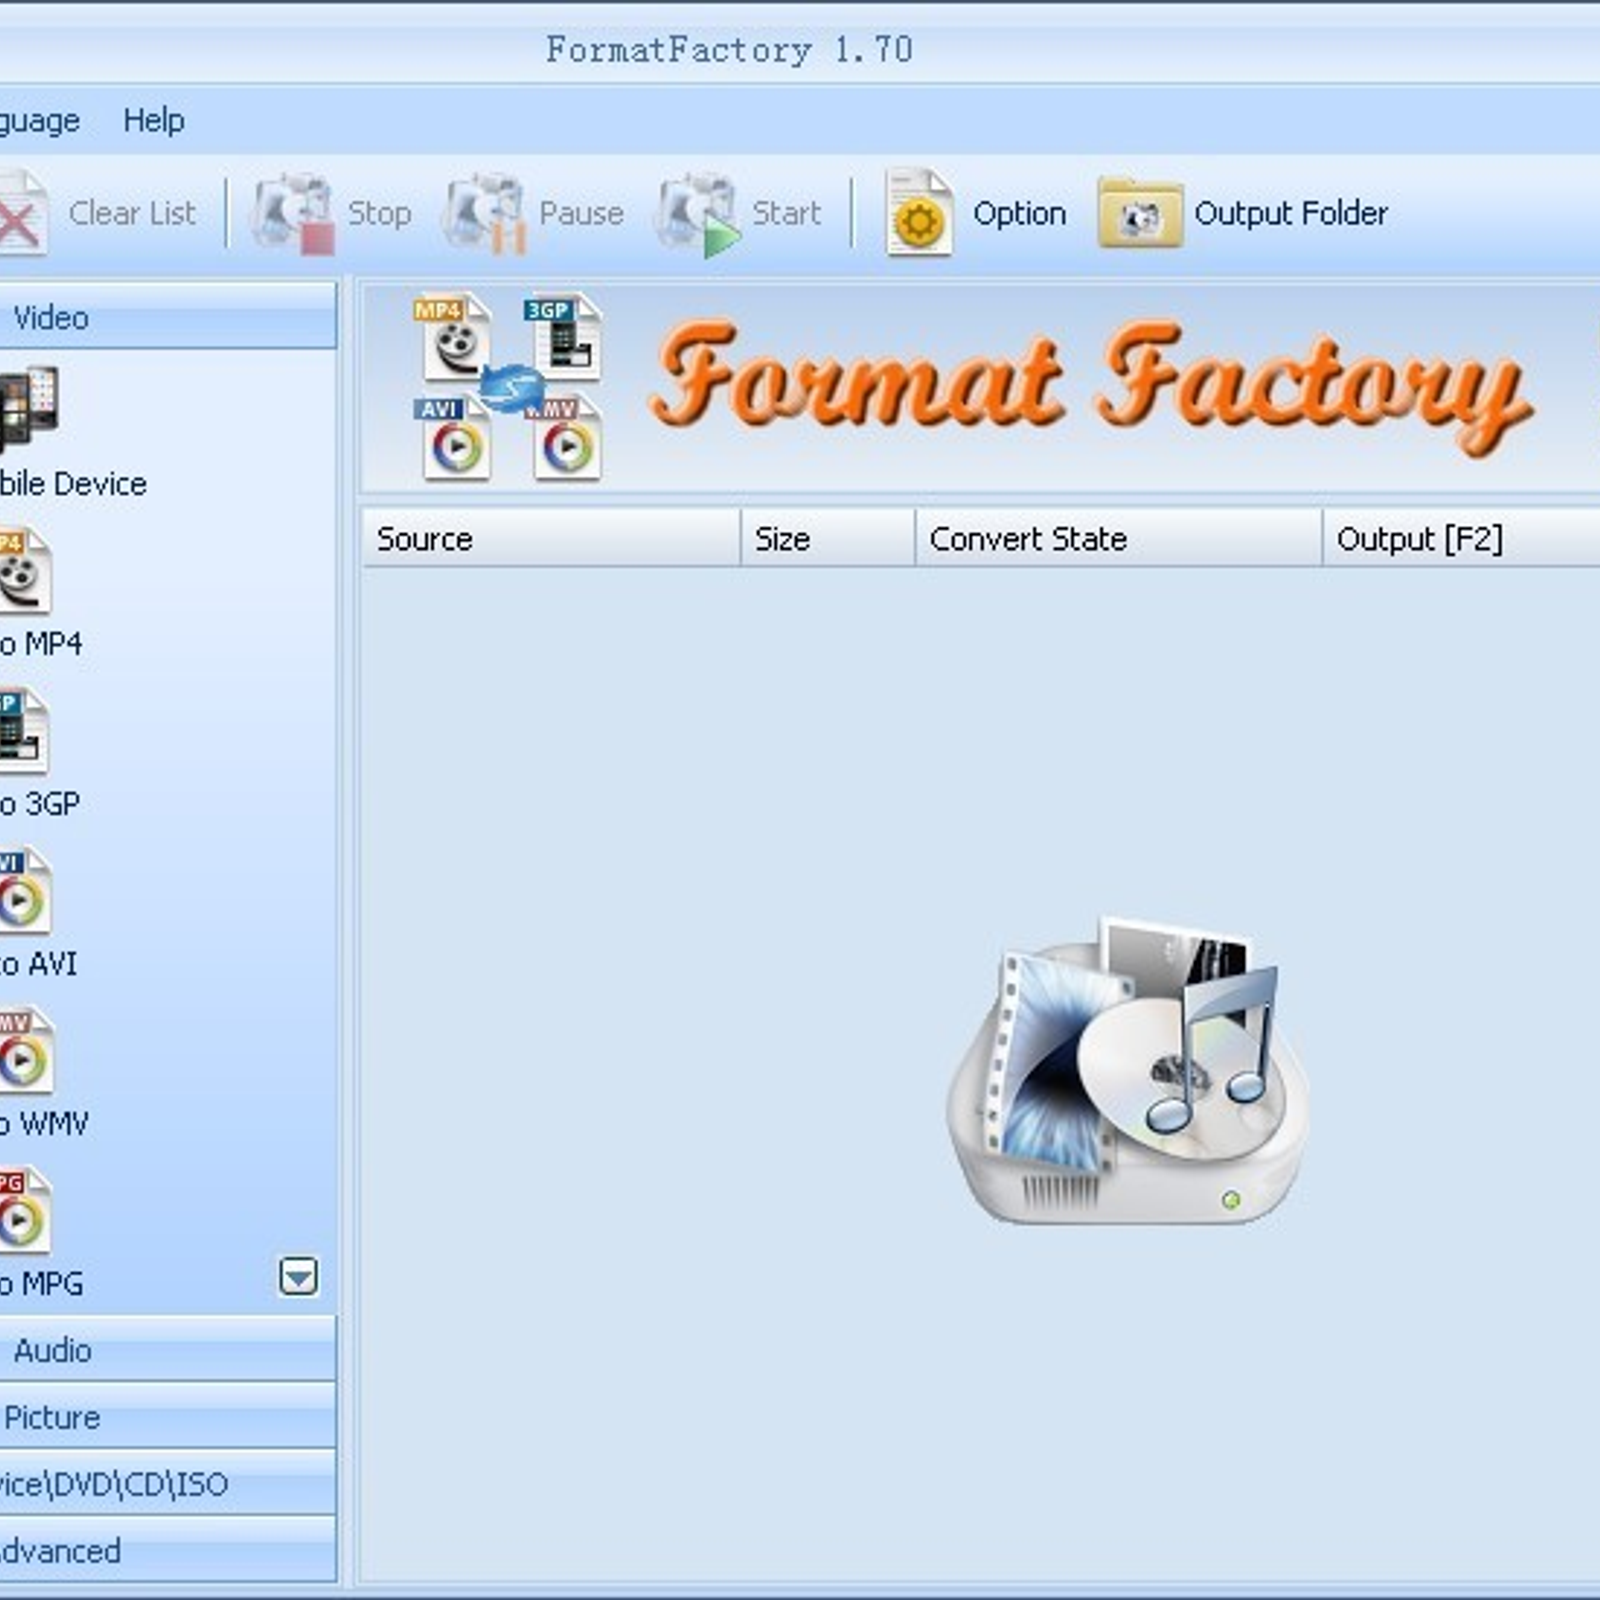Collapse the Video category header

pos(167,317)
